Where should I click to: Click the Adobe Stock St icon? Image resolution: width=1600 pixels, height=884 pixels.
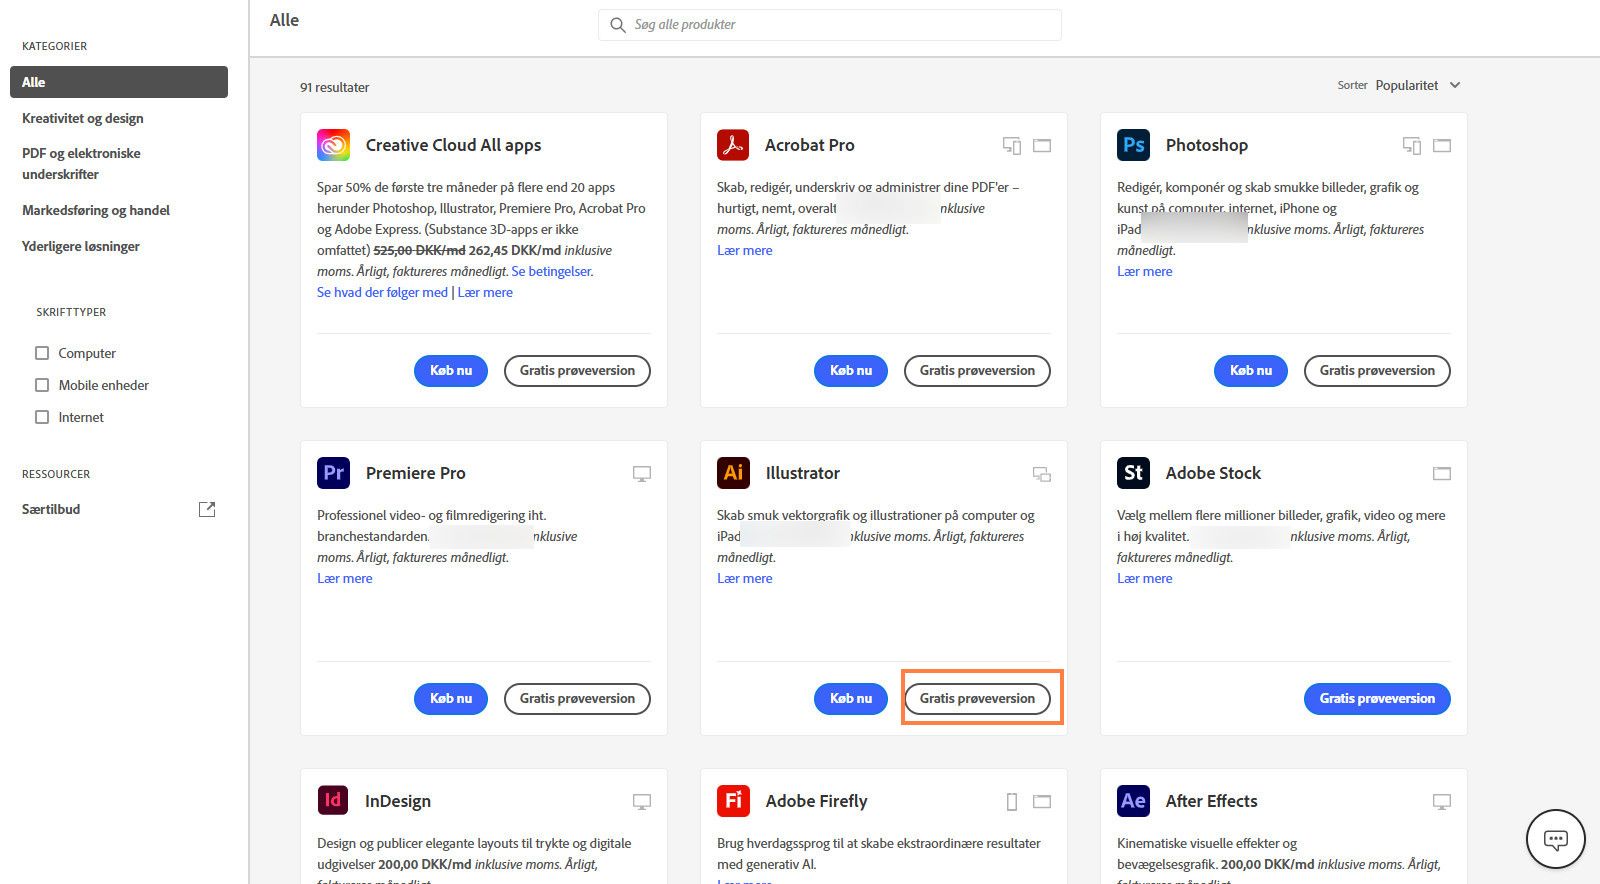coord(1133,473)
